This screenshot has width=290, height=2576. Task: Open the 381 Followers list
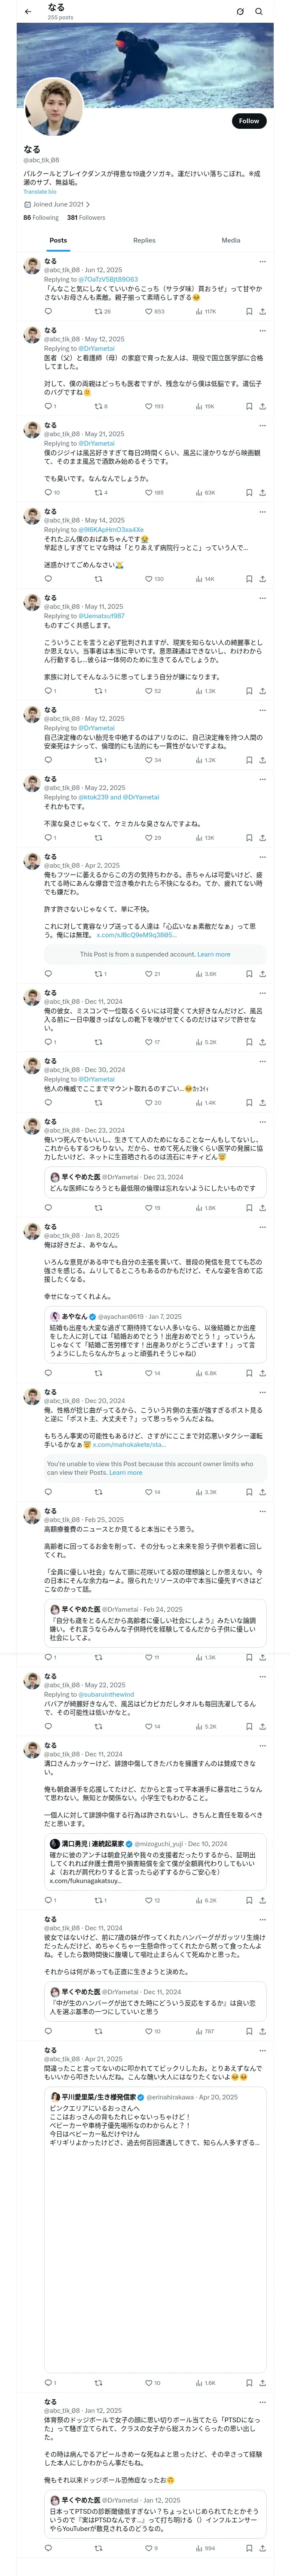tap(86, 217)
